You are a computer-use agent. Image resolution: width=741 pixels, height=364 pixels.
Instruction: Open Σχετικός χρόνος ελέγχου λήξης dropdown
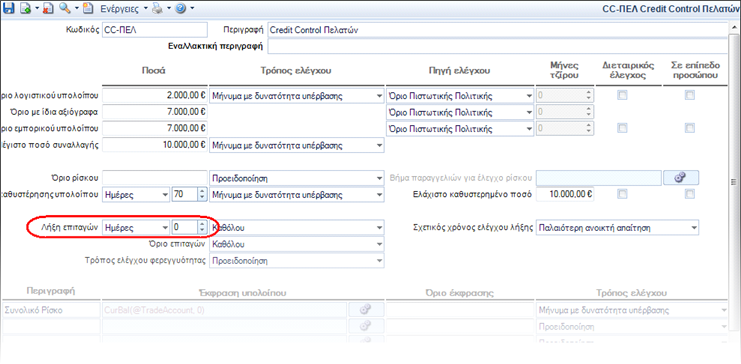click(x=617, y=228)
